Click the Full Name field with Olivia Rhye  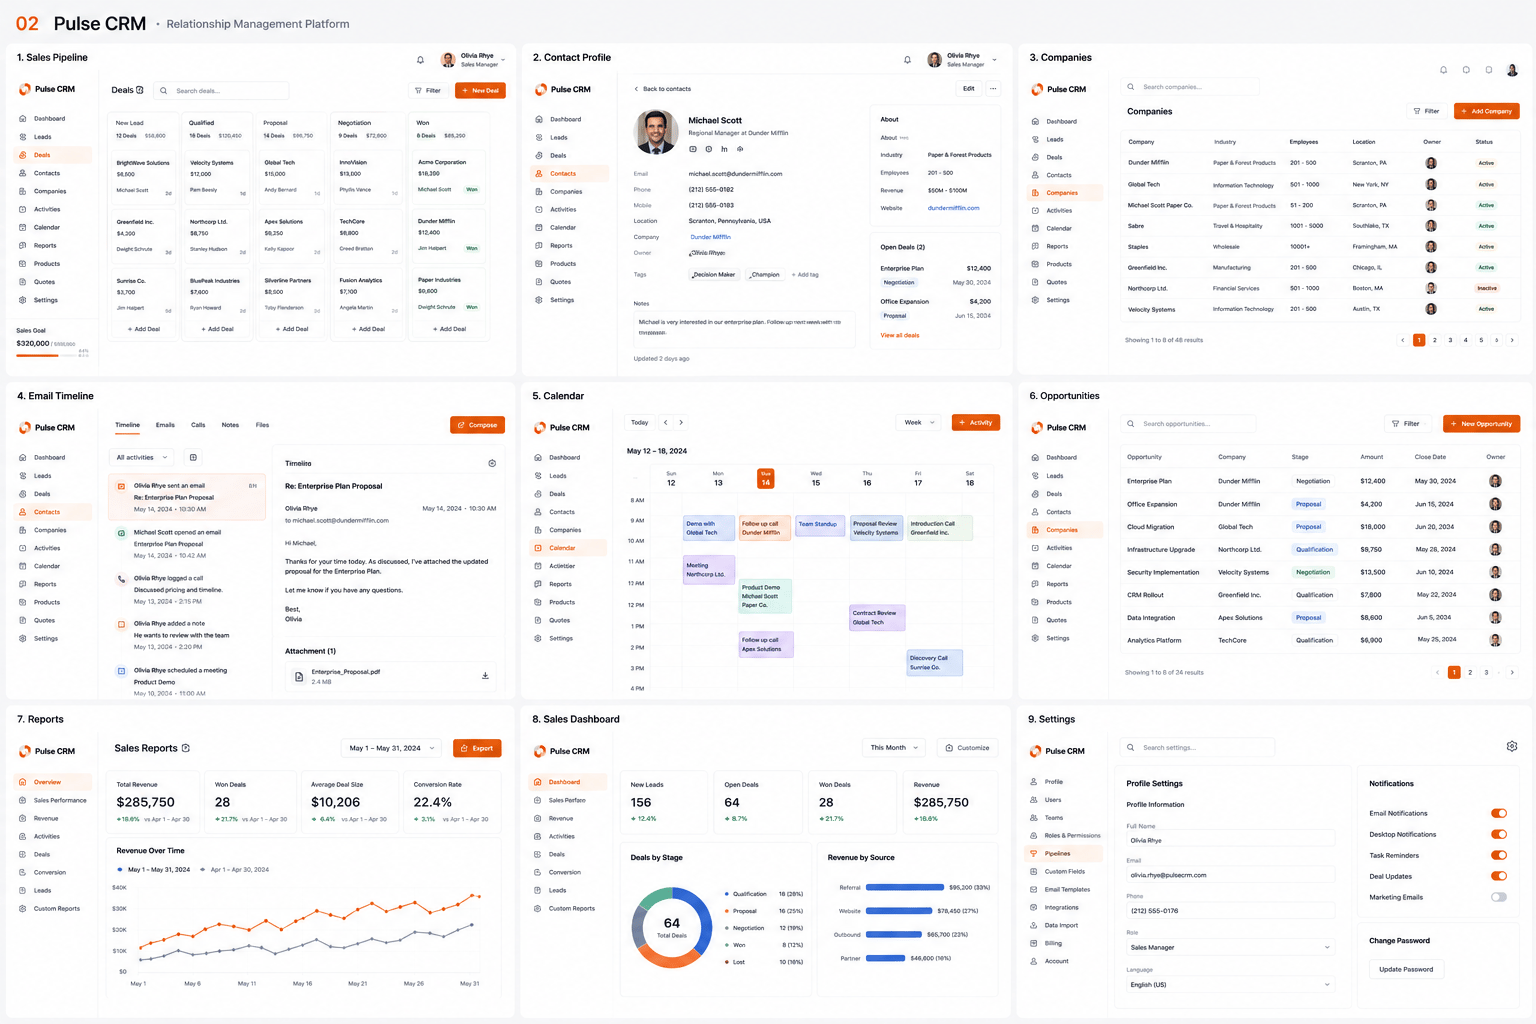[1230, 840]
